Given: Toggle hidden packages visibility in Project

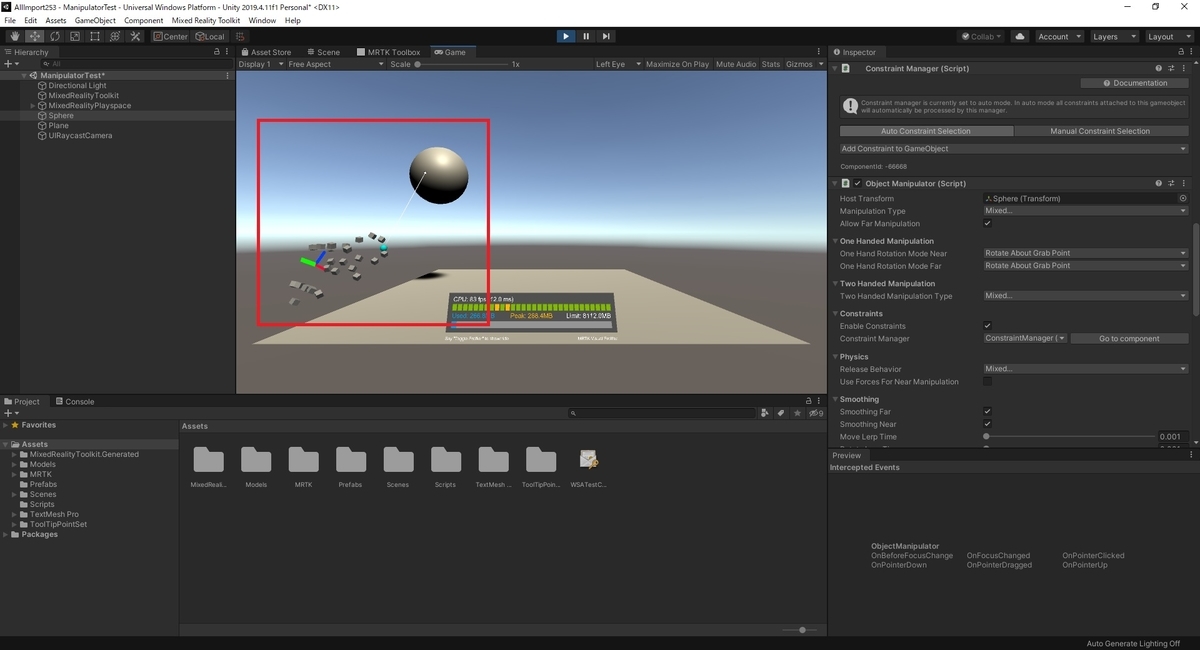Looking at the screenshot, I should (x=818, y=412).
